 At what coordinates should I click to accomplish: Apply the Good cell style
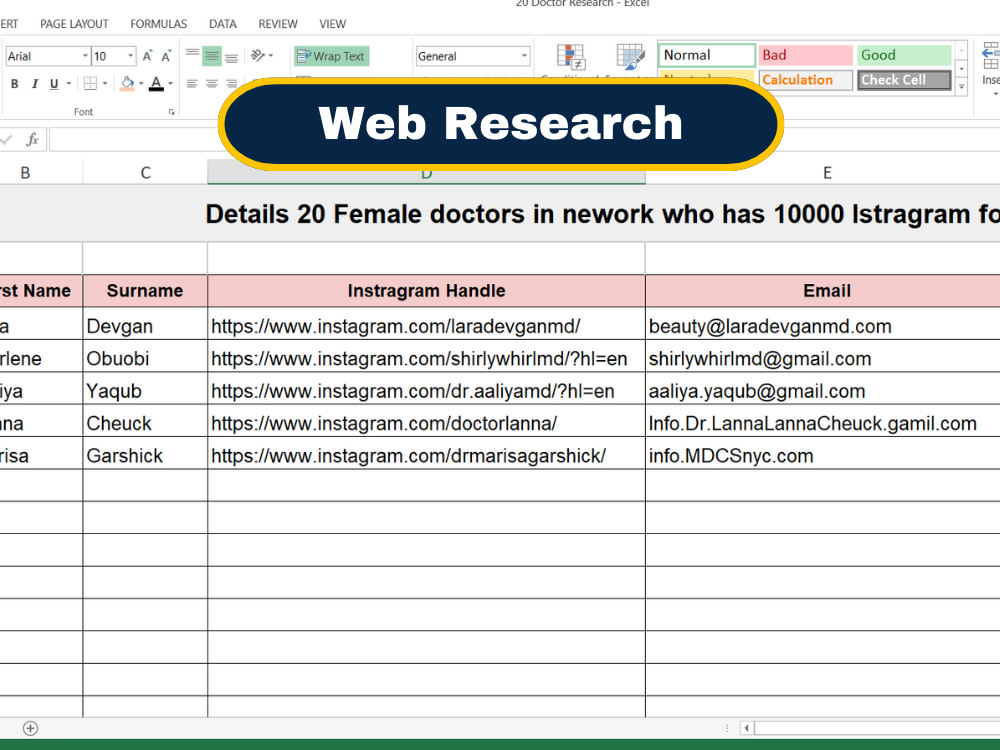904,55
